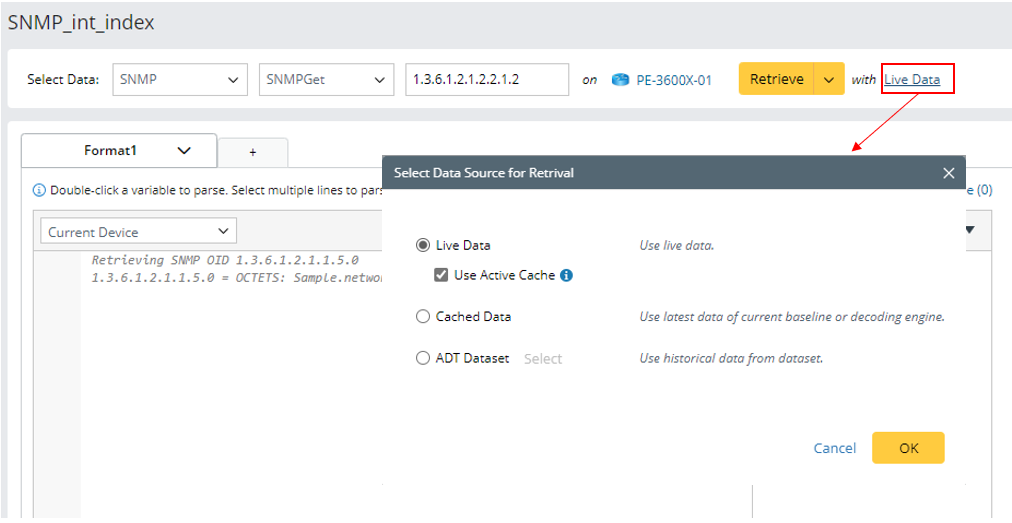Click Cancel in the dialog
Viewport: 1012px width, 523px height.
pos(834,448)
